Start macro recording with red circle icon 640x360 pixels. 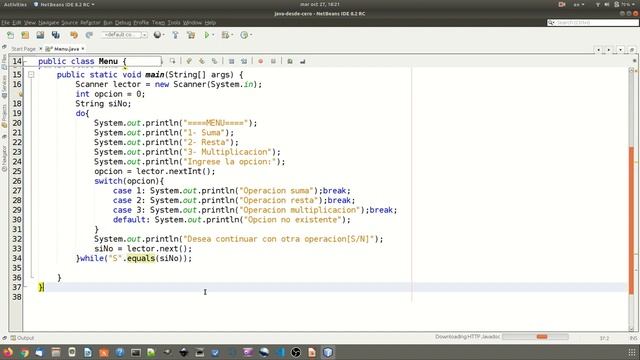pyautogui.click(x=260, y=61)
